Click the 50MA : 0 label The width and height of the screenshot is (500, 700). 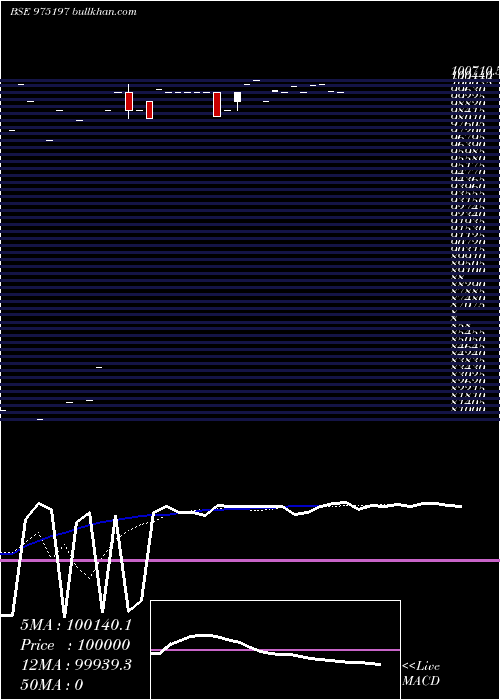pos(52,685)
